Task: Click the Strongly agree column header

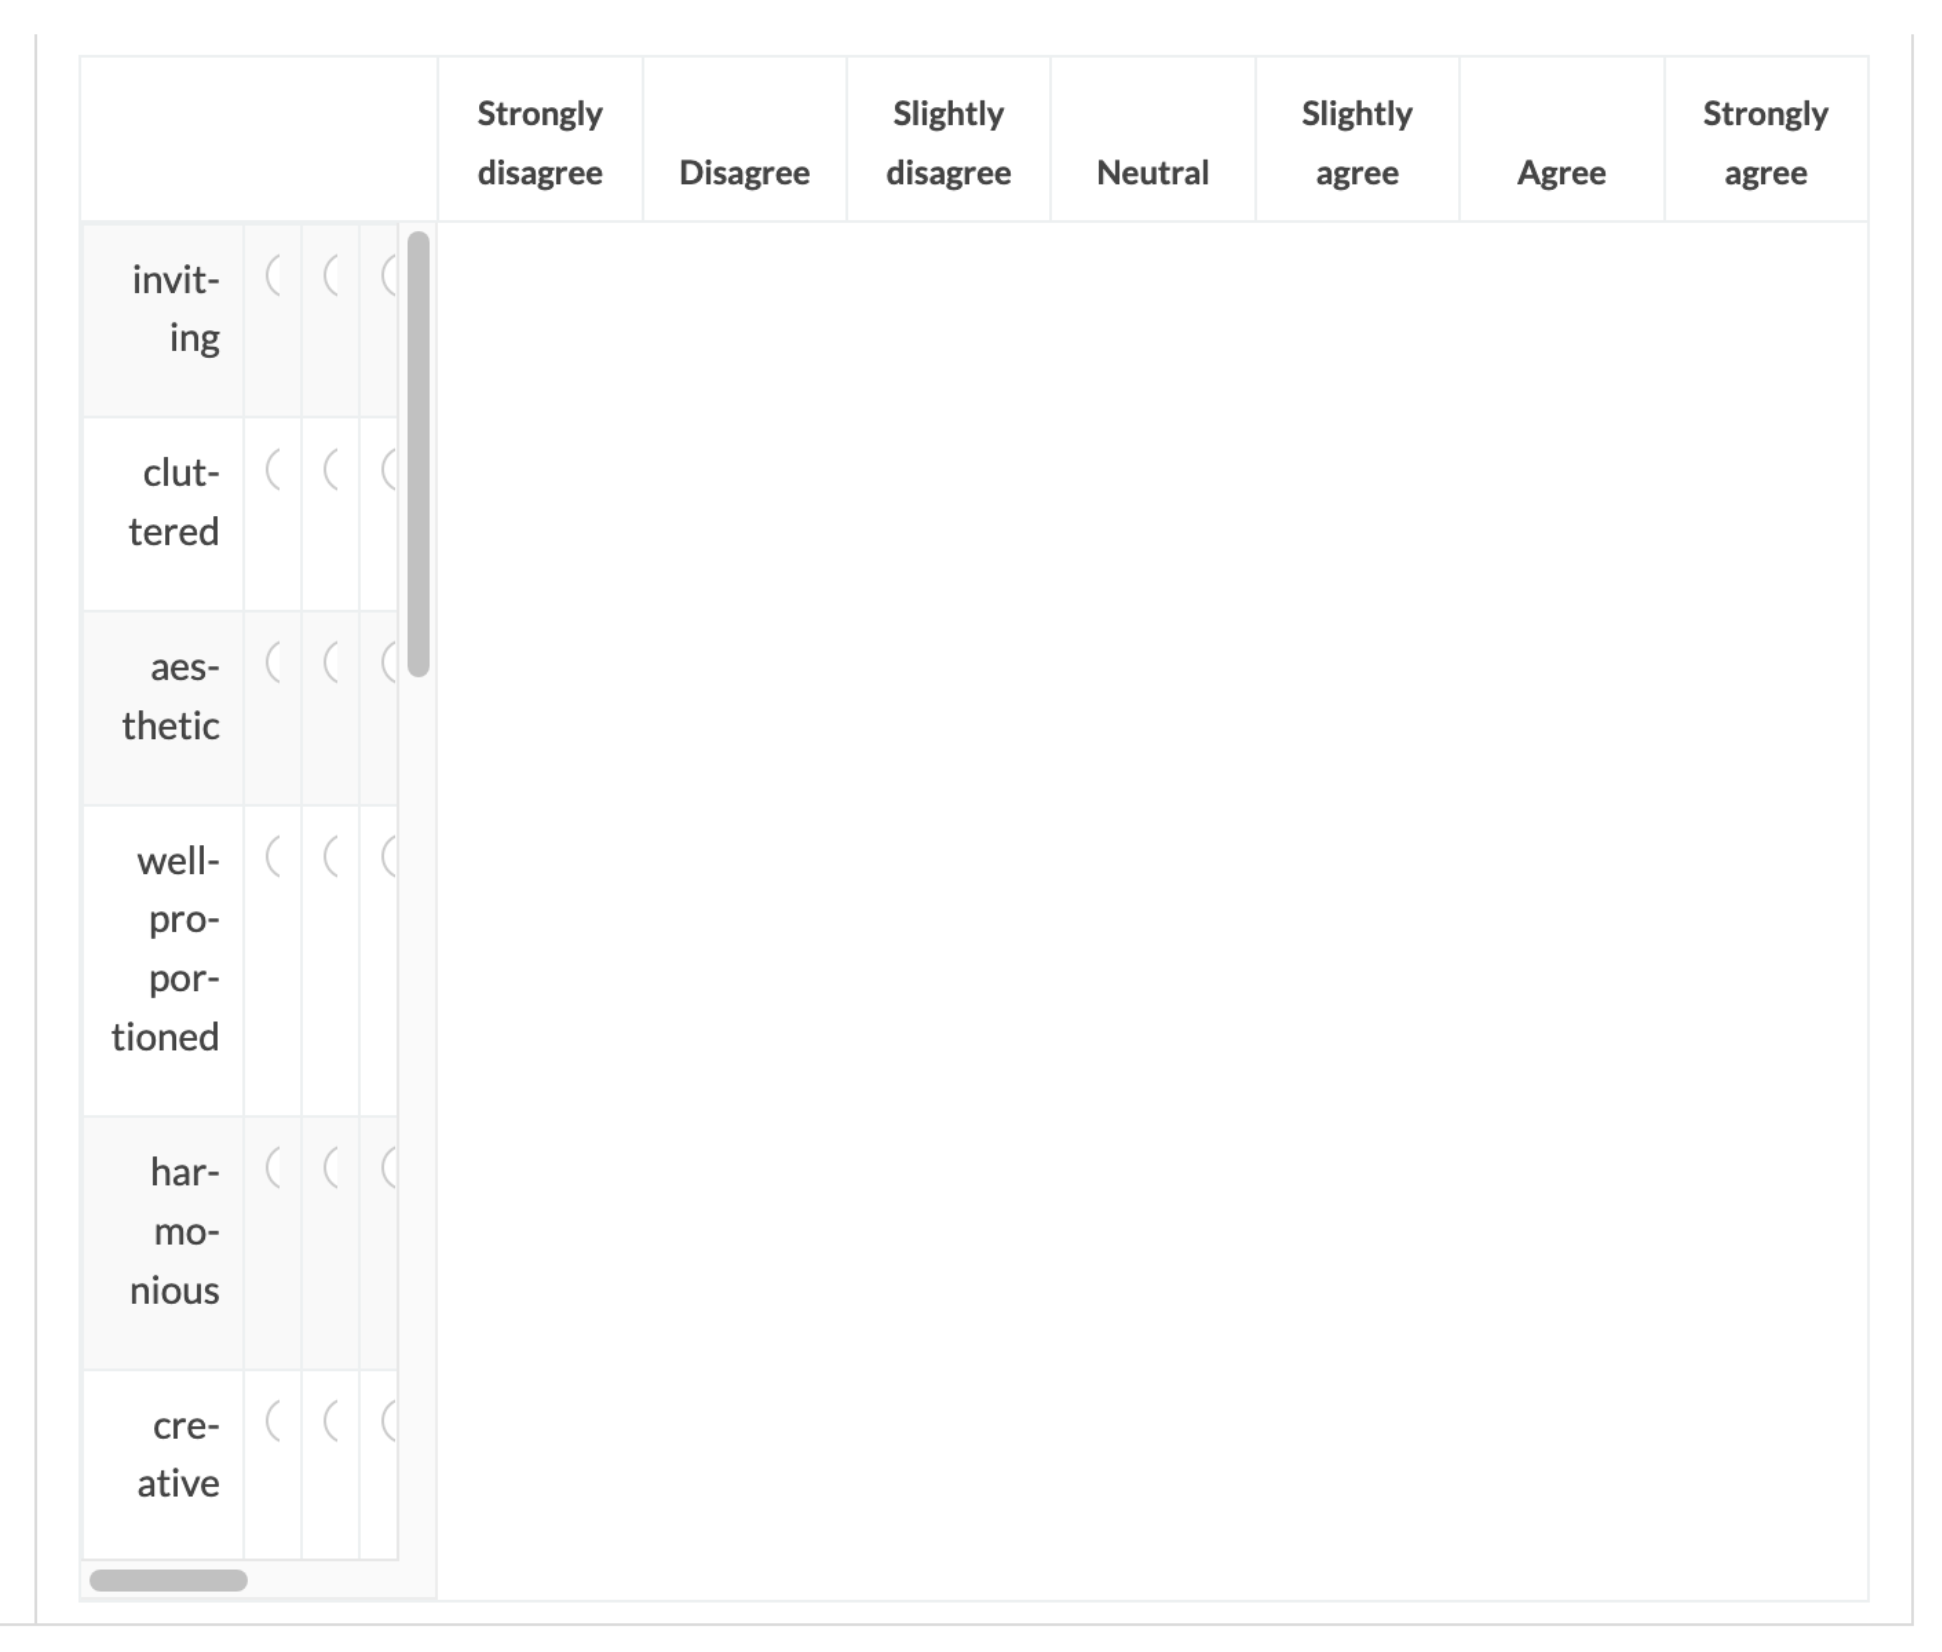Action: pyautogui.click(x=1765, y=142)
